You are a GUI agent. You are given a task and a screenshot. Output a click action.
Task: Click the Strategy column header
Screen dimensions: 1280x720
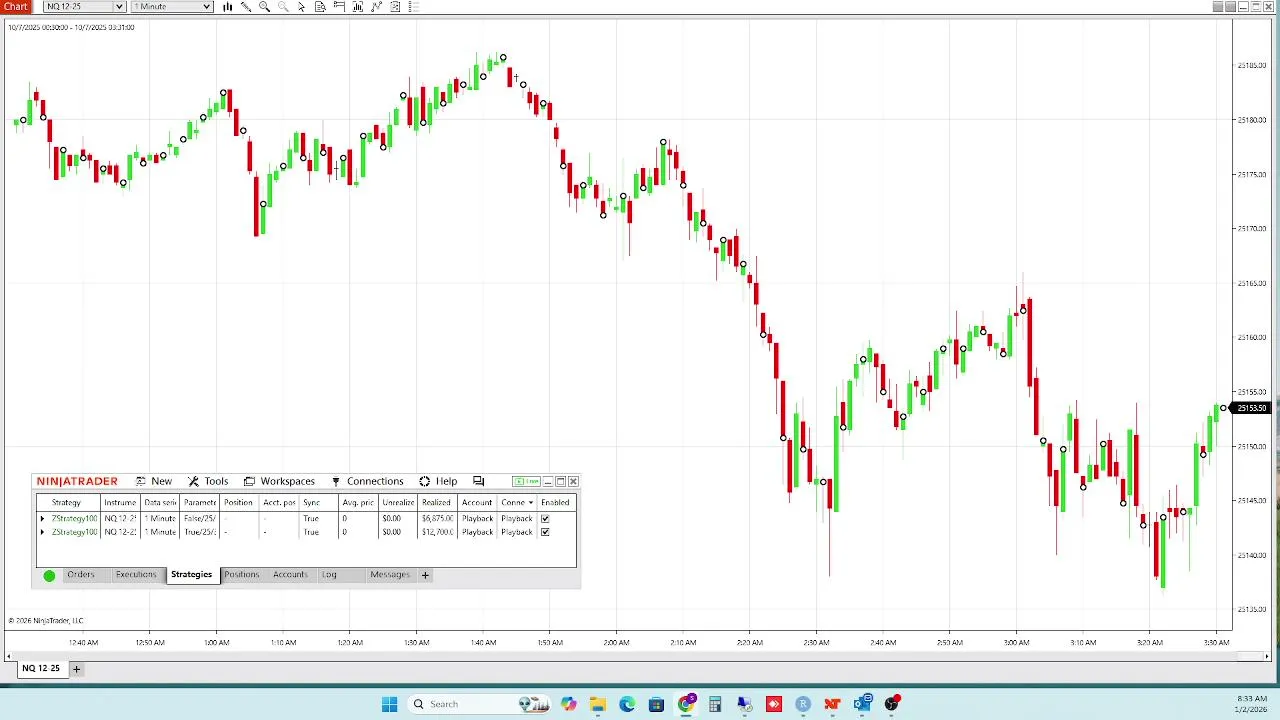pos(66,503)
